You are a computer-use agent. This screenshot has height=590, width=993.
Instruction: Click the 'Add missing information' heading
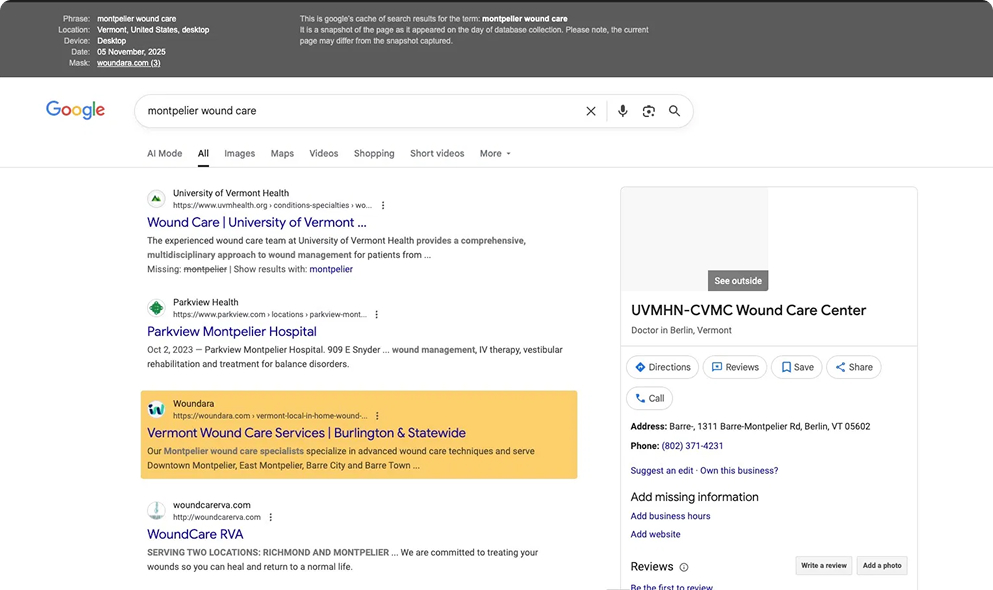click(695, 497)
